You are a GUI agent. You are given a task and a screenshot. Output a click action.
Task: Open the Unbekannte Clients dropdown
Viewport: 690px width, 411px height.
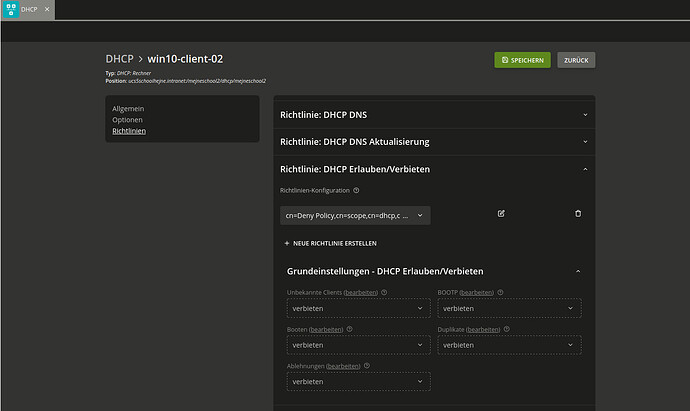tap(355, 308)
